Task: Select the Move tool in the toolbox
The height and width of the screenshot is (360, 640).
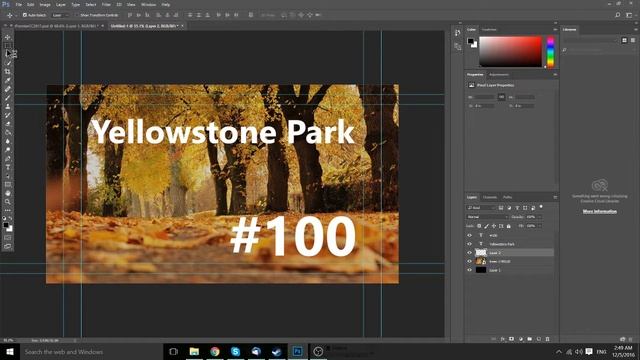Action: pos(8,37)
